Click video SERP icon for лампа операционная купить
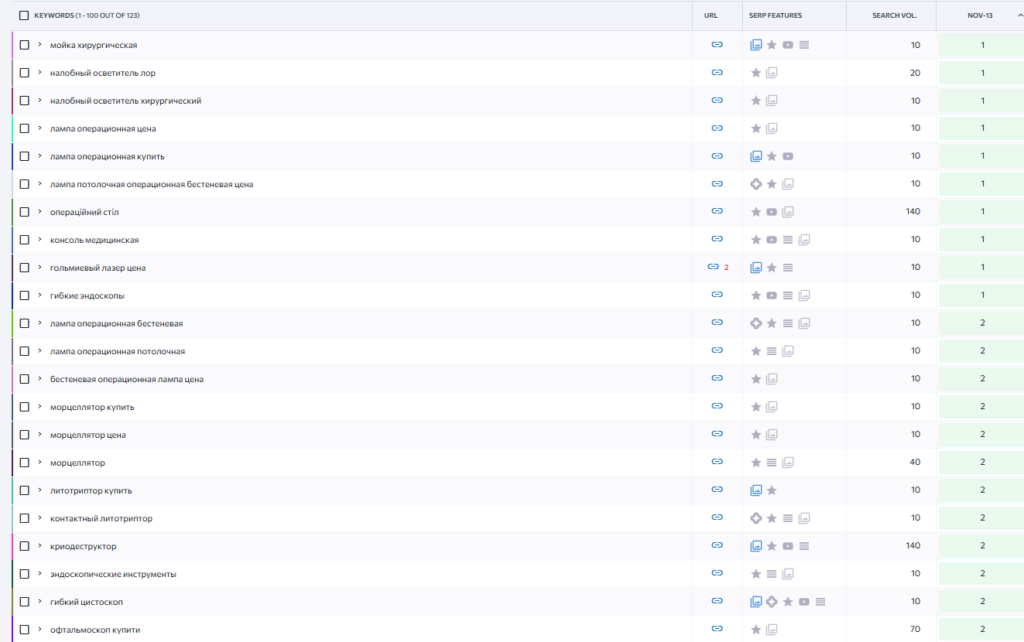Screen dimensions: 1024x642 (x=788, y=156)
